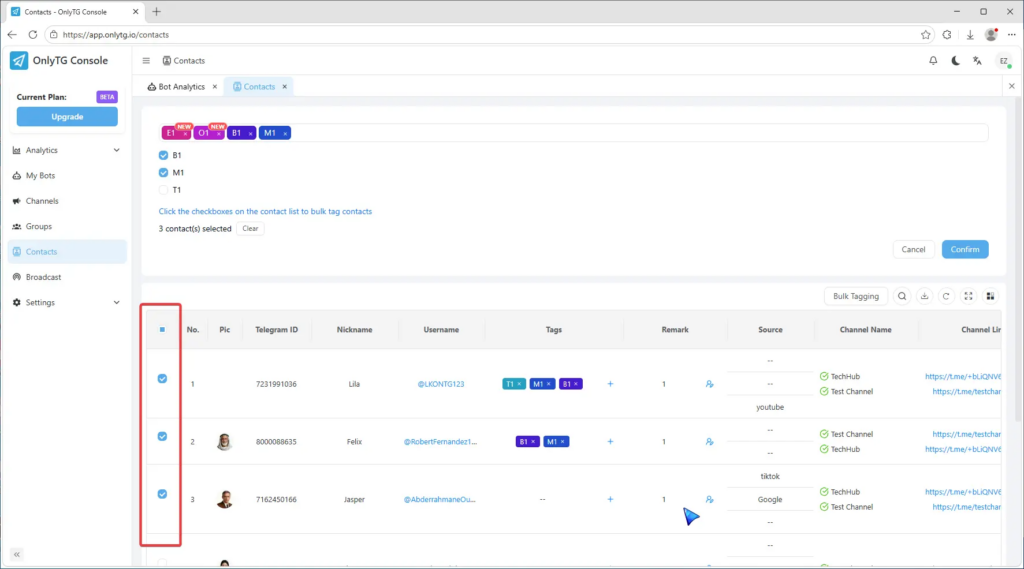Collapse the sidebar using the bottom chevrons
1024x569 pixels.
17,554
